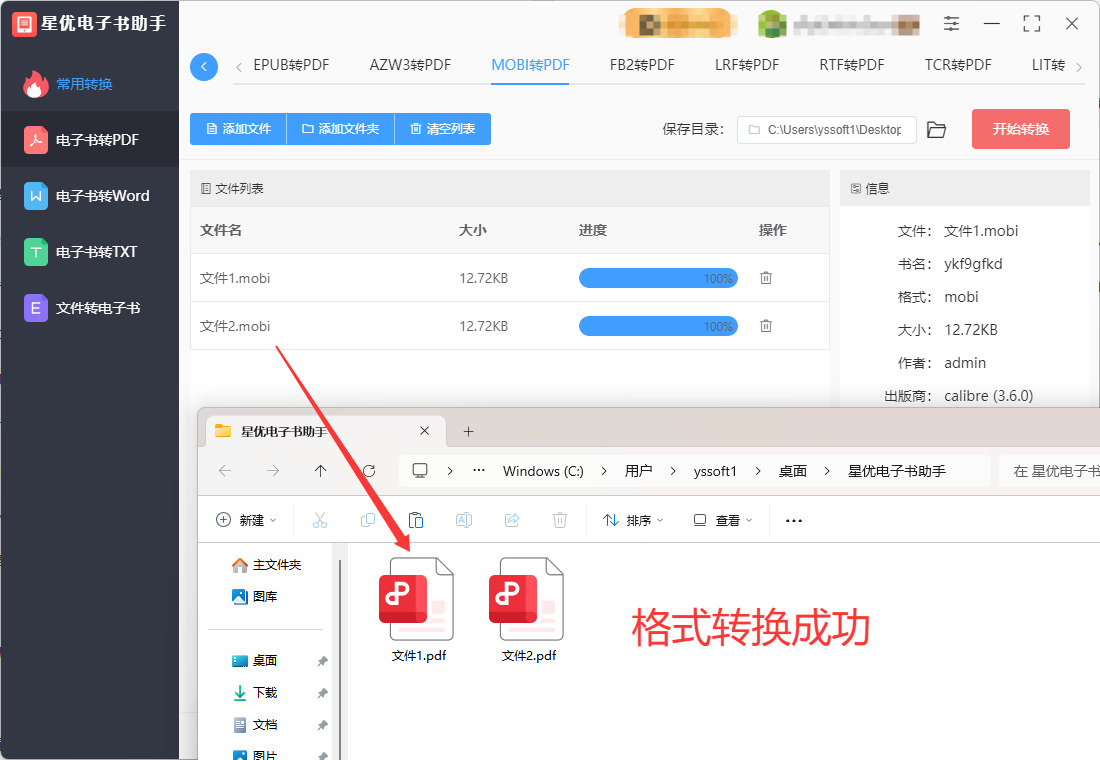The width and height of the screenshot is (1100, 760).
Task: Click yssoft1 breadcrumb in address bar
Action: (x=715, y=472)
